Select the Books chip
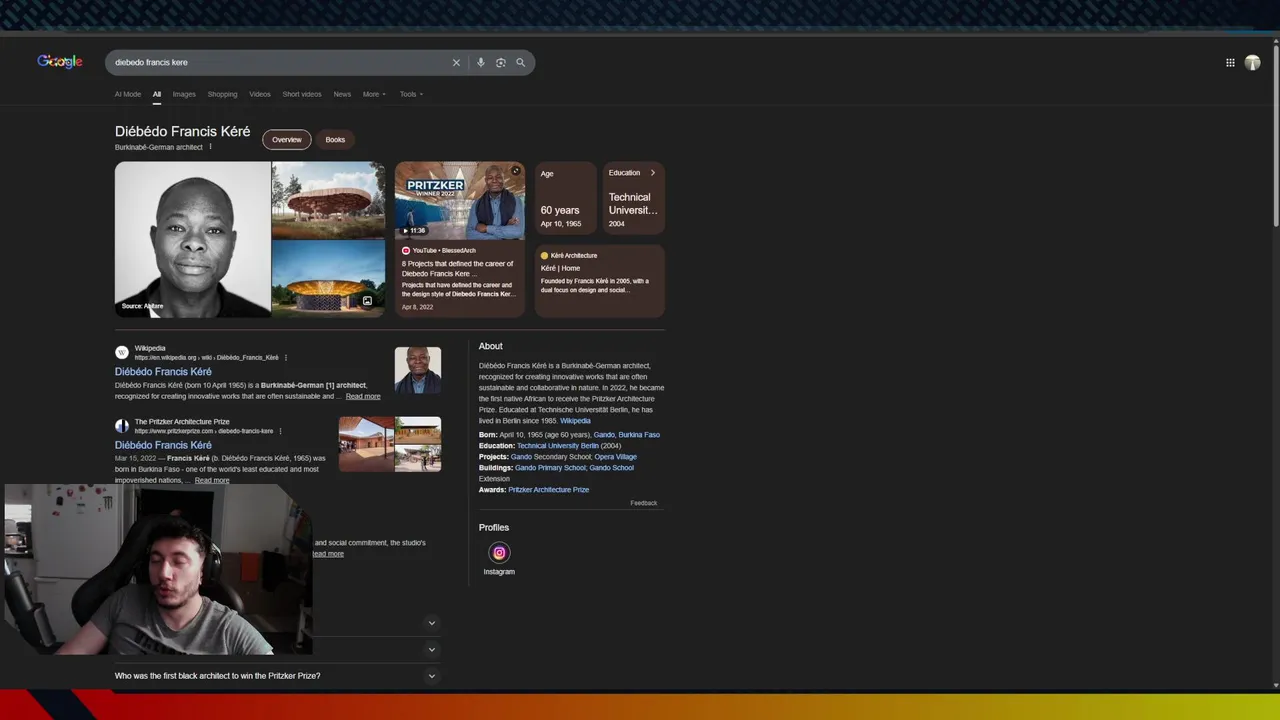1280x720 pixels. point(335,140)
